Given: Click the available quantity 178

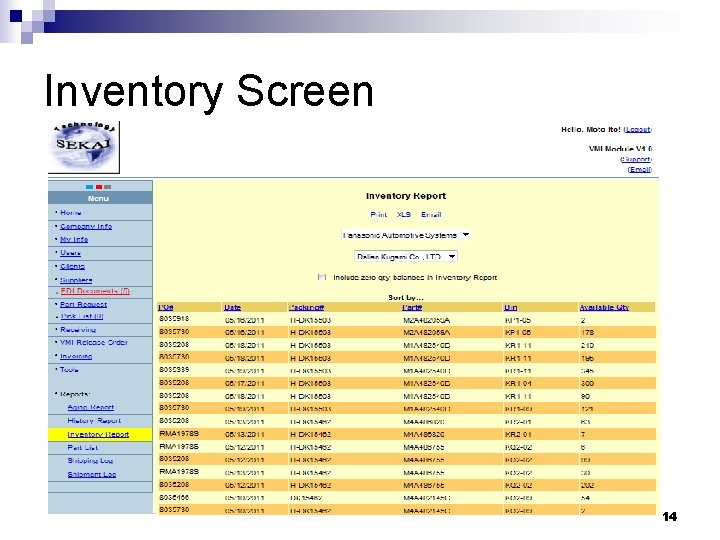Looking at the screenshot, I should (x=587, y=332).
